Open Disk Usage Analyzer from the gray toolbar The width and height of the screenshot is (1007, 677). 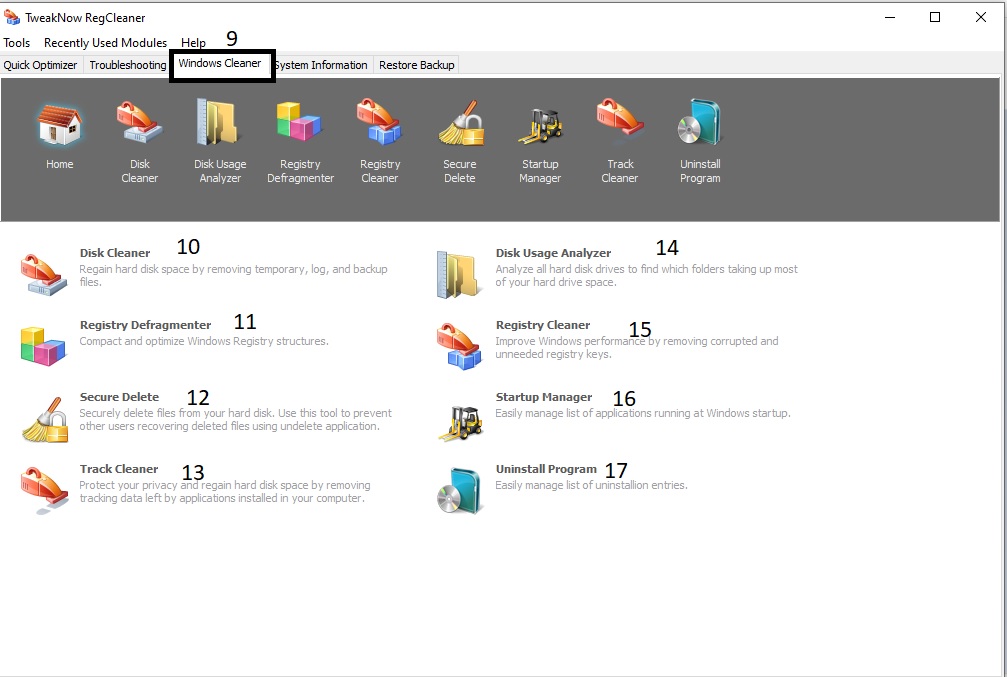click(x=219, y=122)
